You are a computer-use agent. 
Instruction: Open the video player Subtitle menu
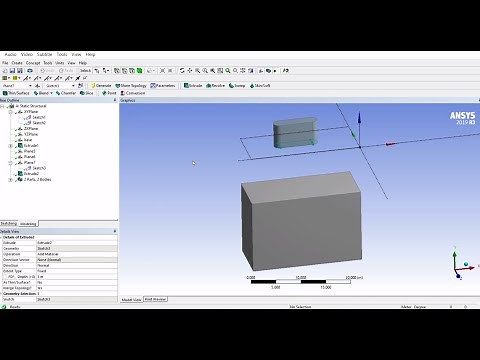point(44,54)
